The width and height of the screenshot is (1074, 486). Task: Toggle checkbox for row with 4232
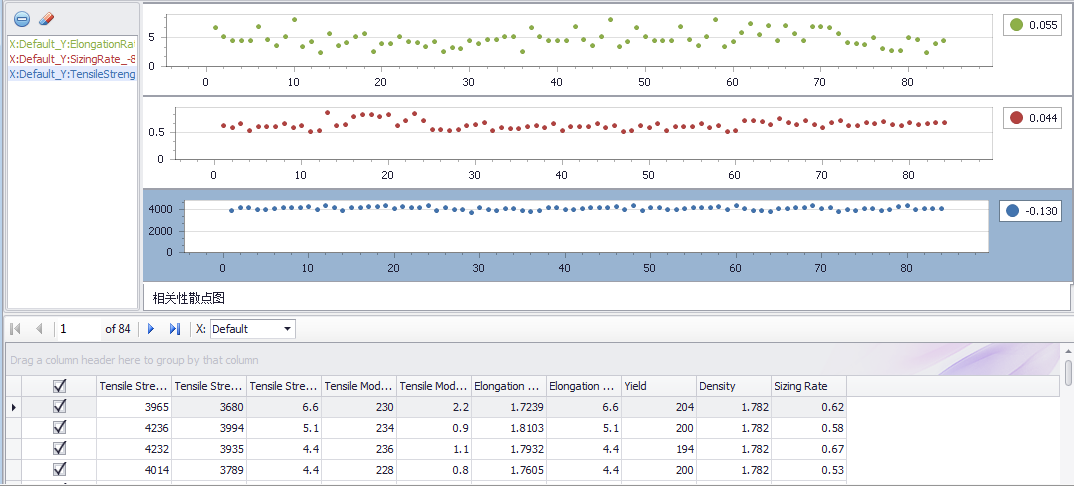coord(60,448)
